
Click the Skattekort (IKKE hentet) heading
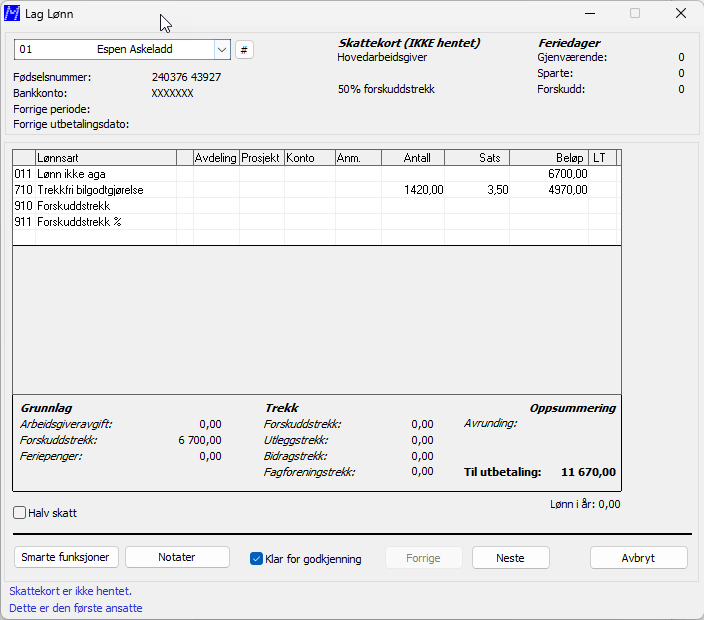pos(409,43)
